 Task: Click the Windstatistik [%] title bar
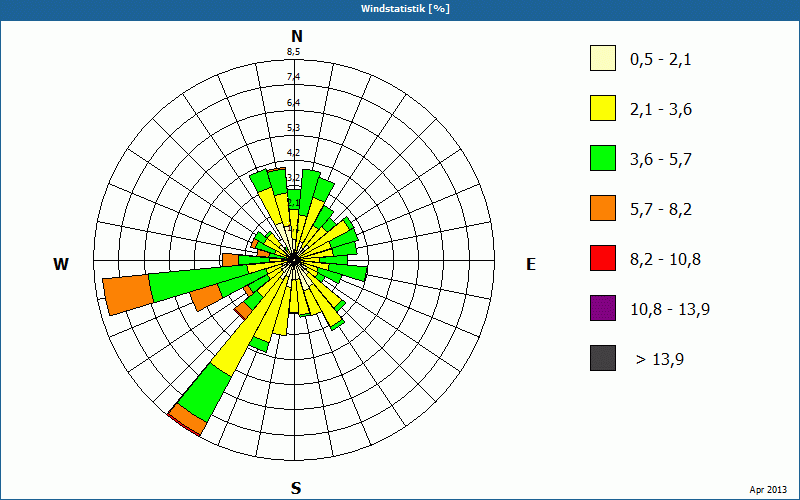tap(400, 9)
